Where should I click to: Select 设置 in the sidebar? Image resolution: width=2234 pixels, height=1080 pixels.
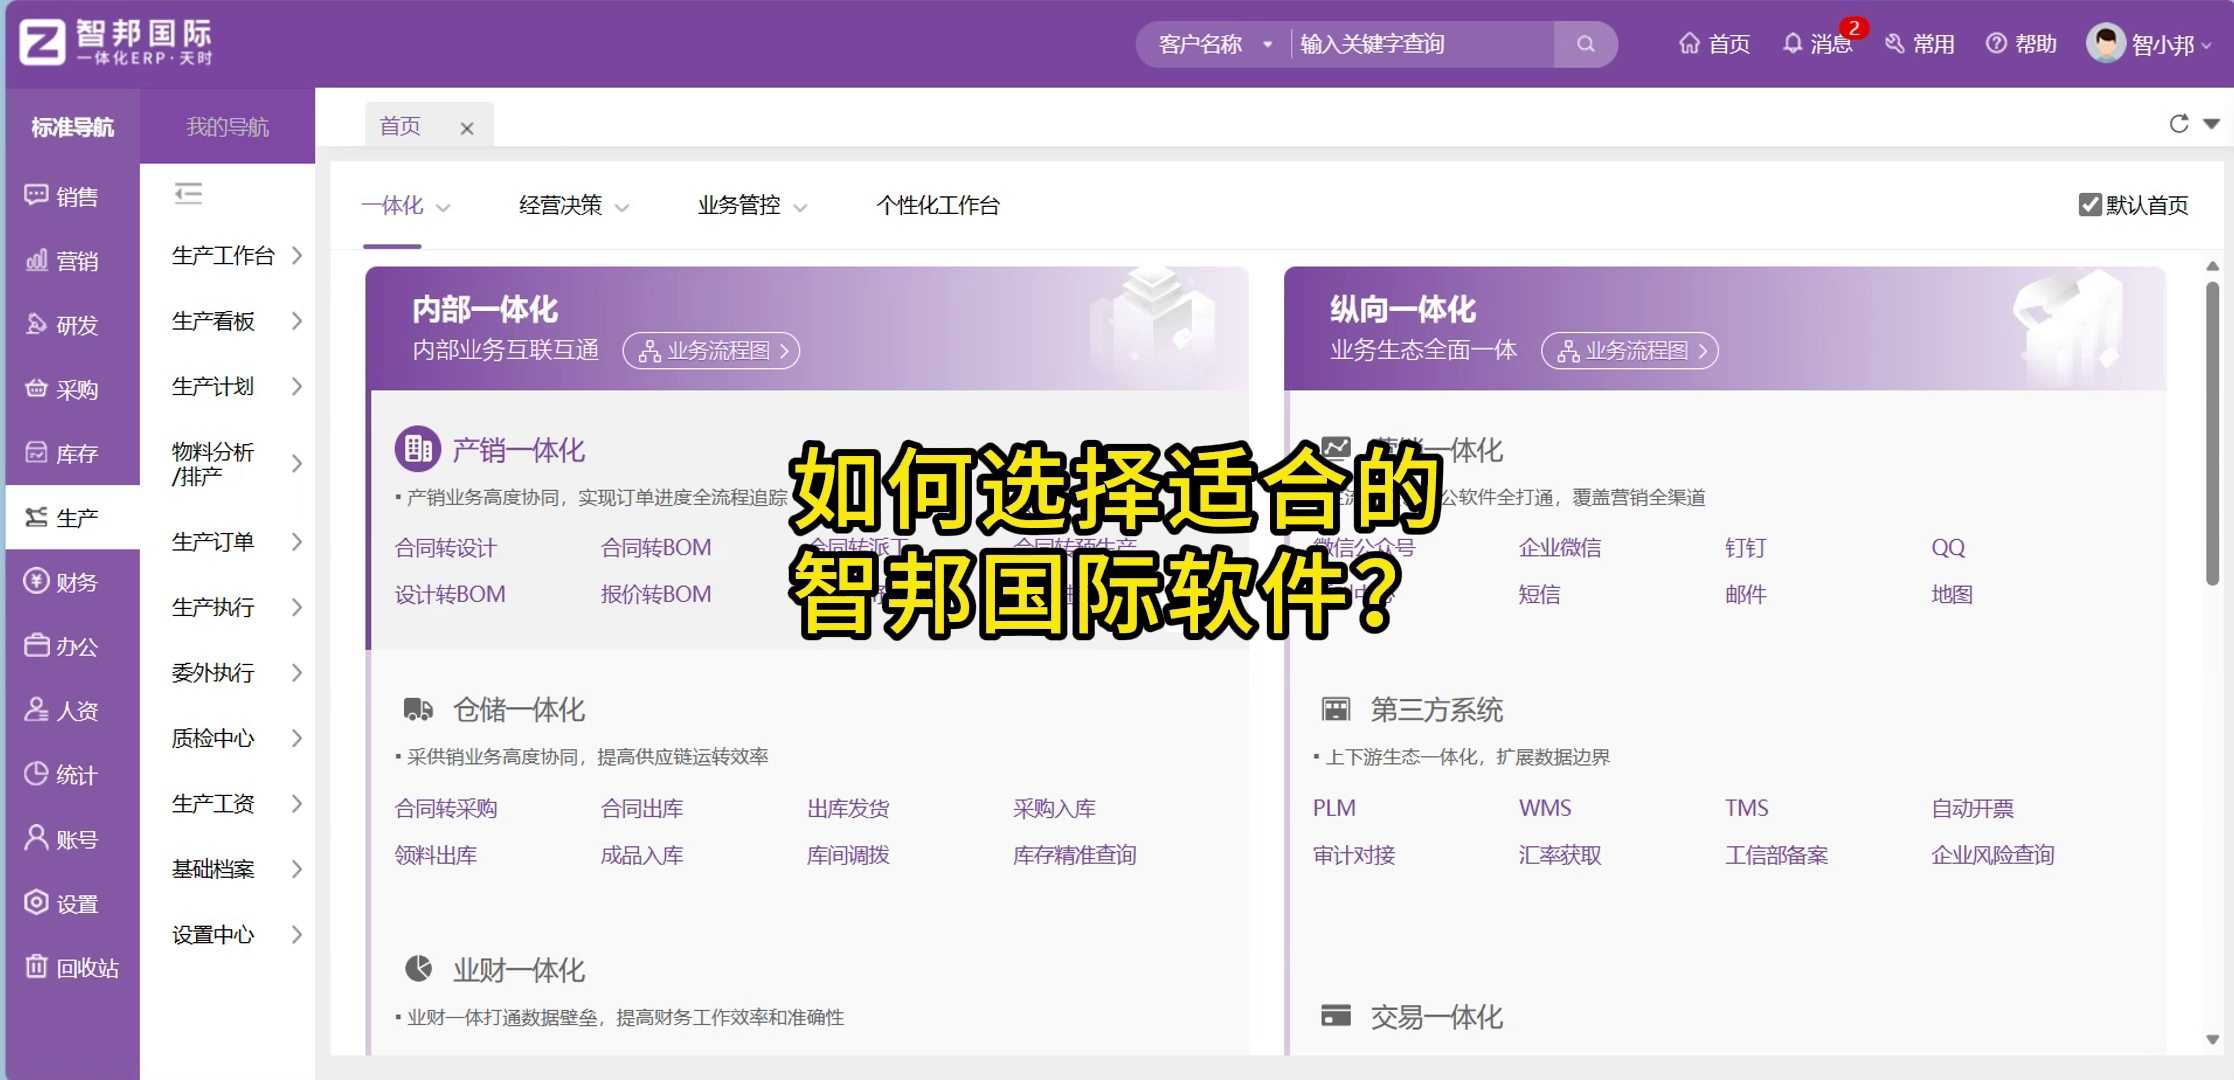(72, 904)
